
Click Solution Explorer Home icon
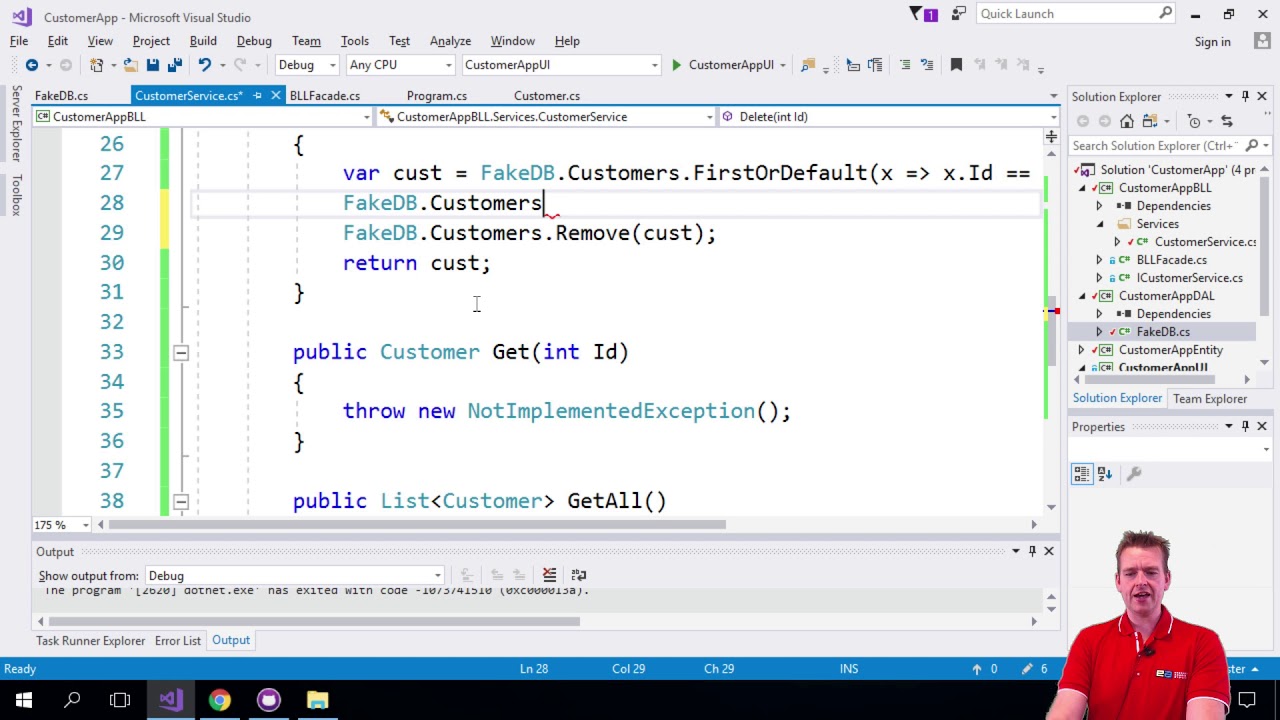(x=1127, y=121)
